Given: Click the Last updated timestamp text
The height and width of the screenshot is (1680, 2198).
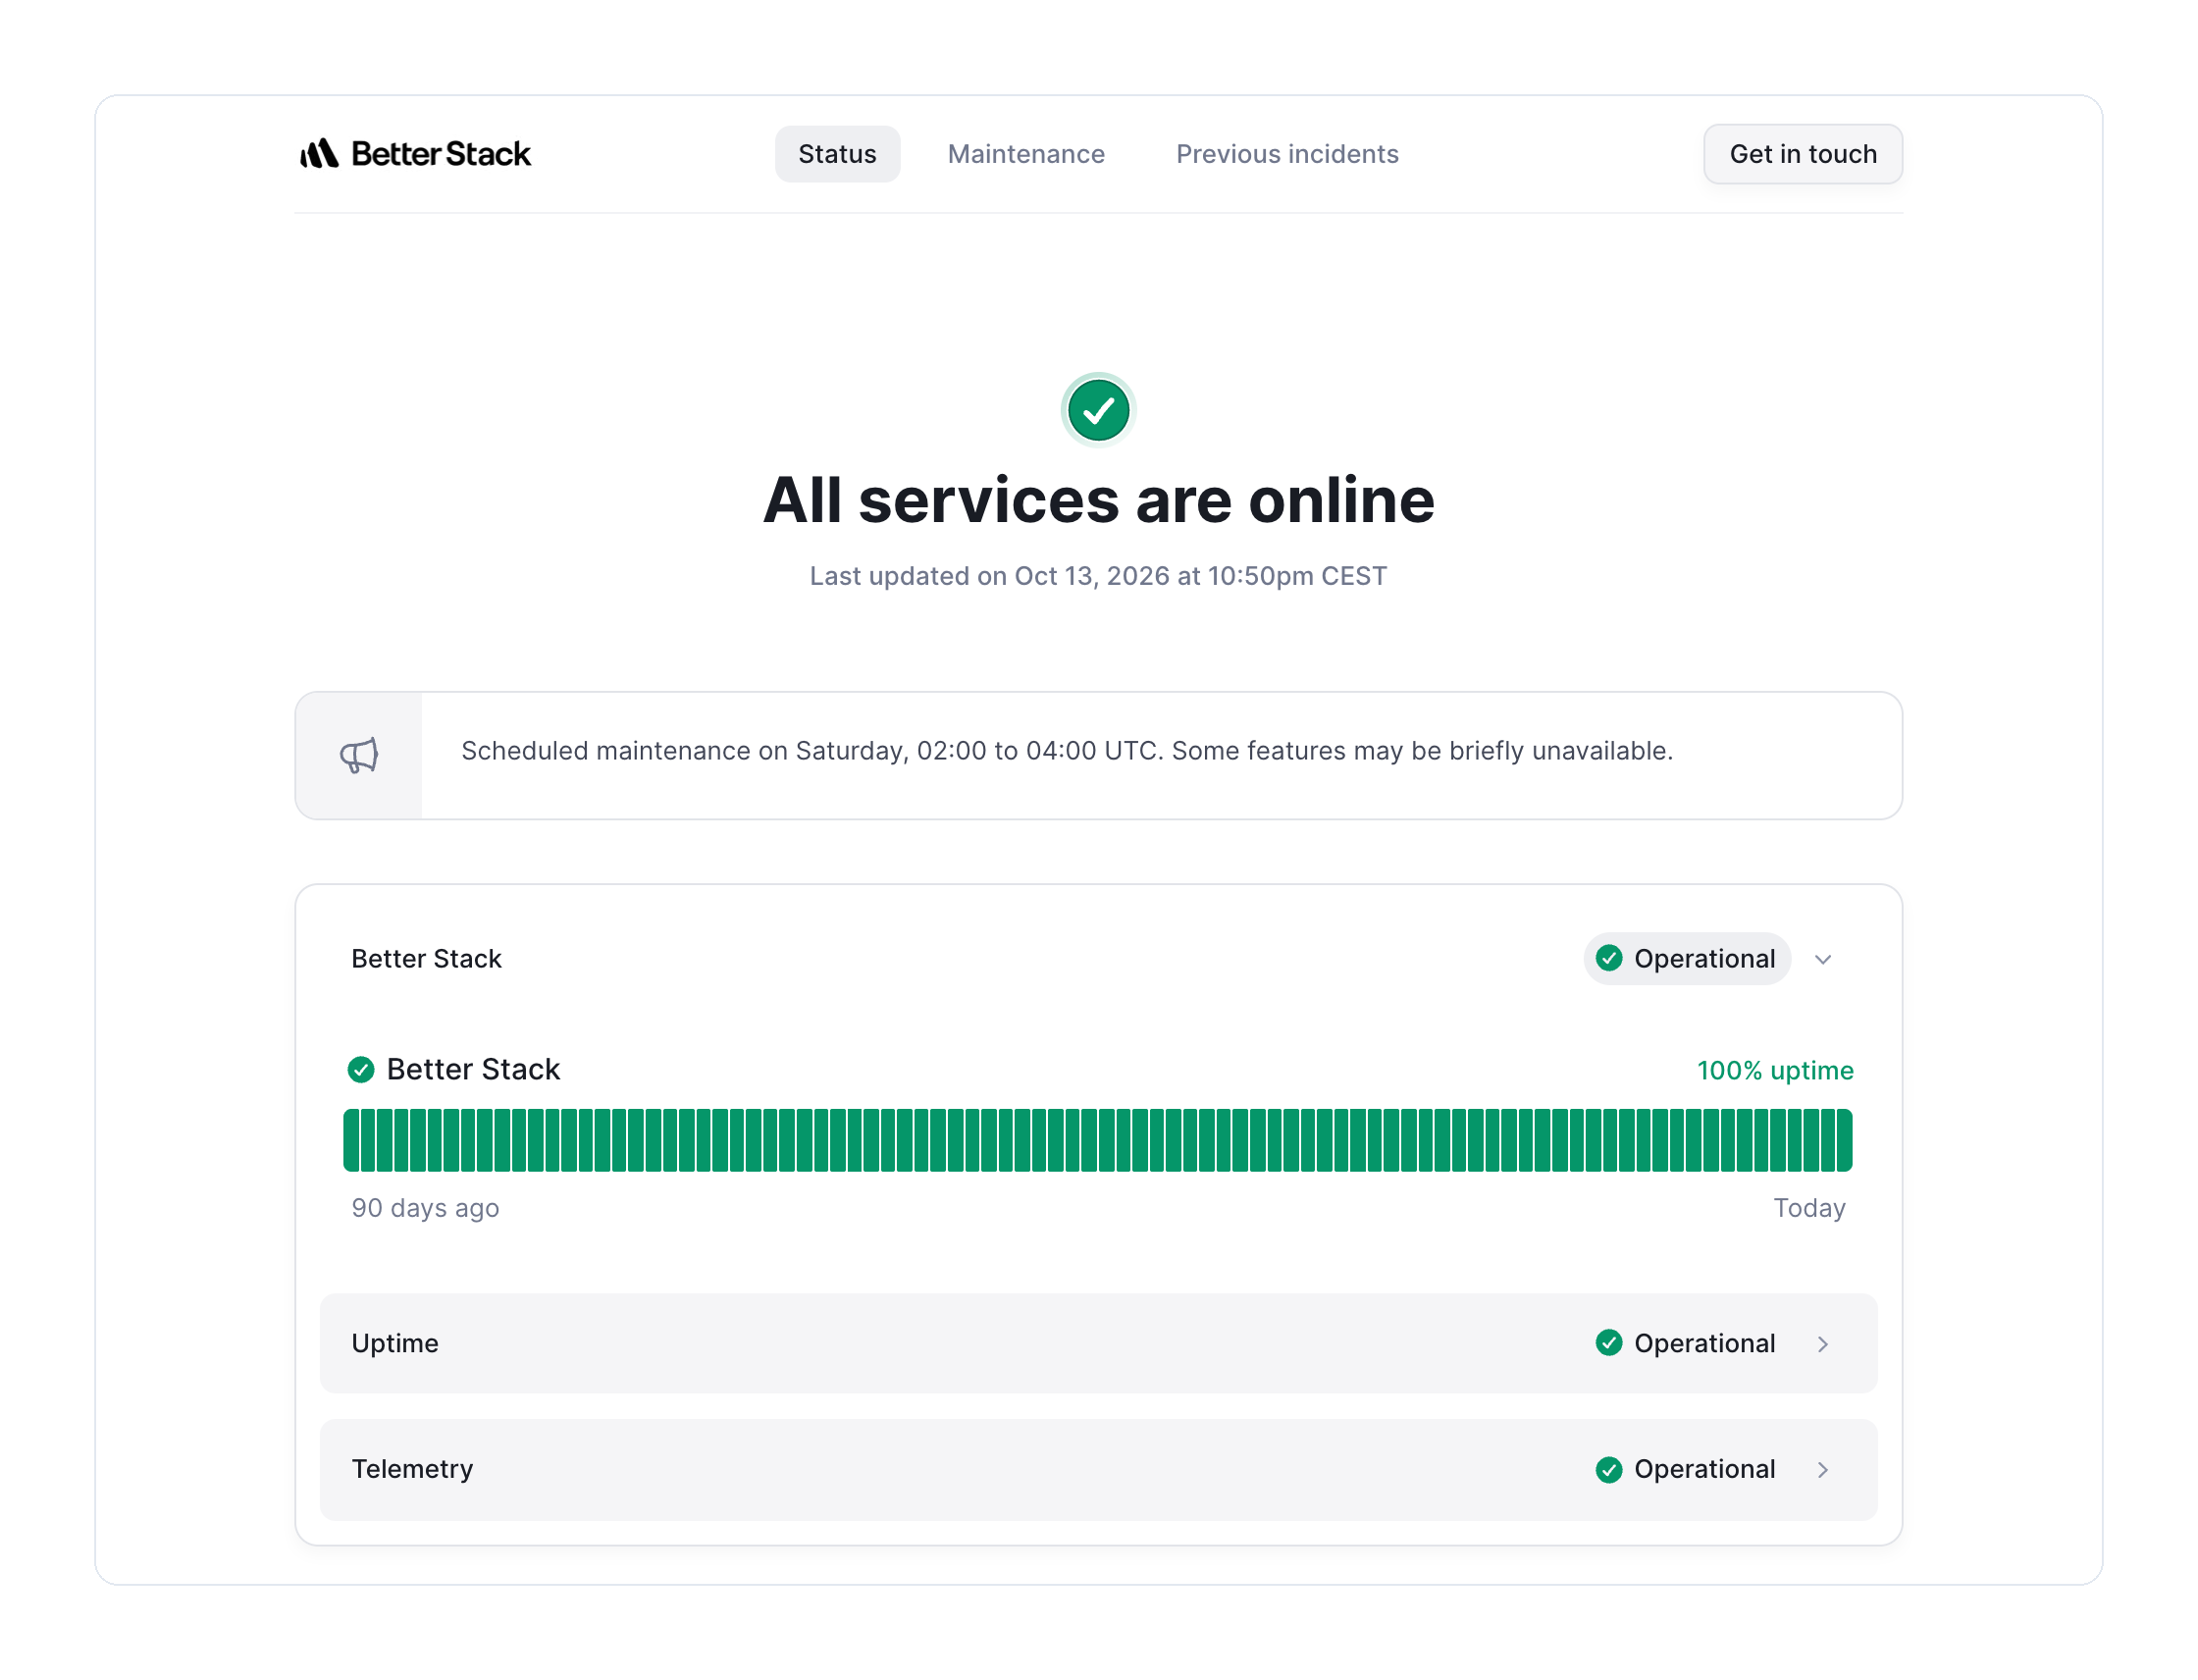Looking at the screenshot, I should tap(1098, 576).
